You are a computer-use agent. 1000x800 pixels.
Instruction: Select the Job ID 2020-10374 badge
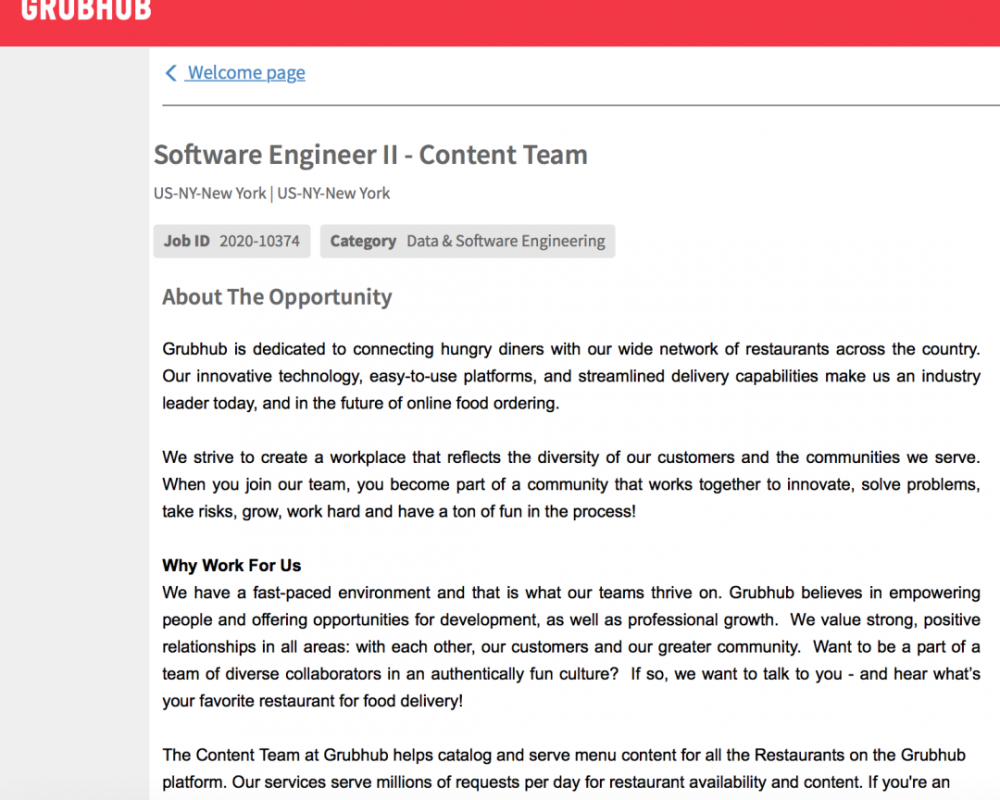tap(231, 241)
